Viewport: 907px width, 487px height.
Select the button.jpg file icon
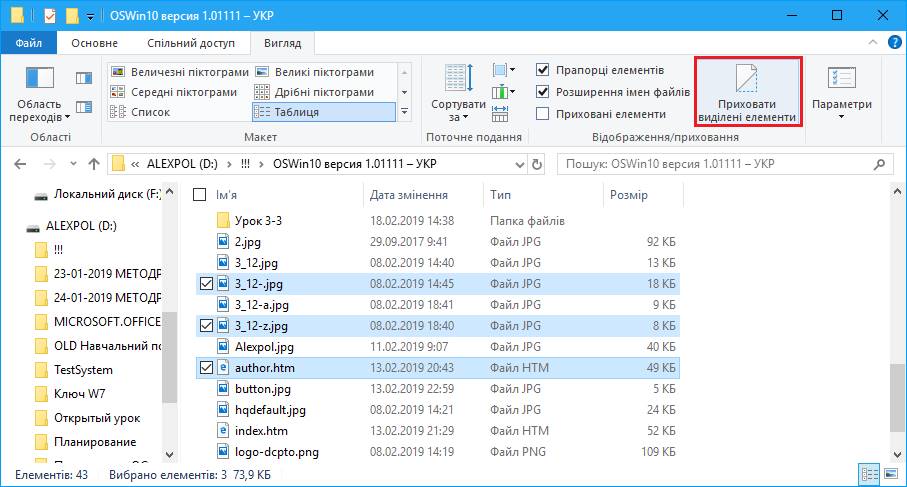[x=223, y=389]
